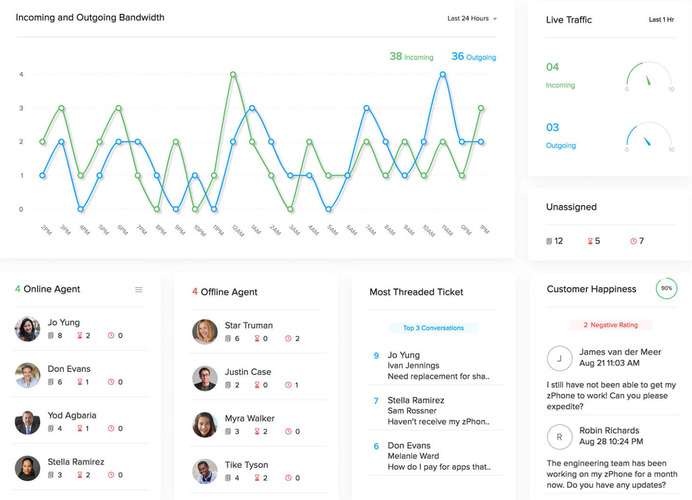This screenshot has width=692, height=500.
Task: Toggle the 36 Outgoing legend series
Action: click(474, 56)
